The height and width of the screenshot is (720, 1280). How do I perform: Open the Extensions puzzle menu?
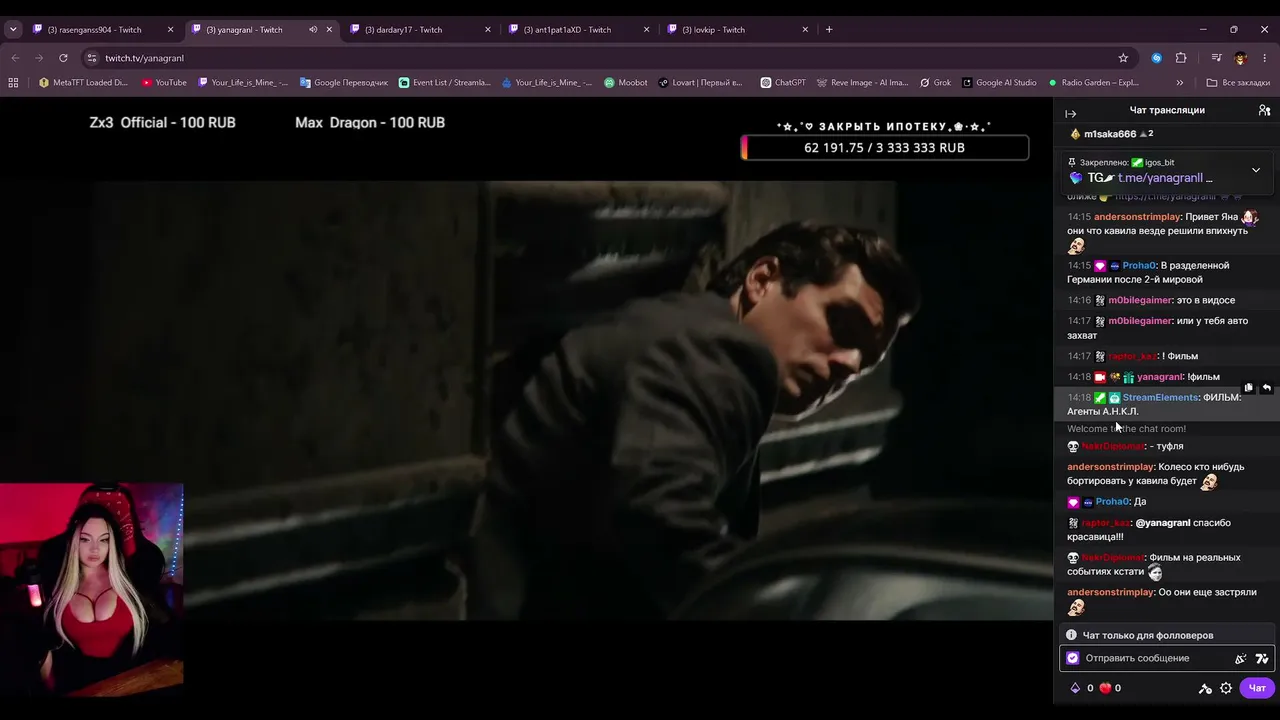pyautogui.click(x=1181, y=58)
